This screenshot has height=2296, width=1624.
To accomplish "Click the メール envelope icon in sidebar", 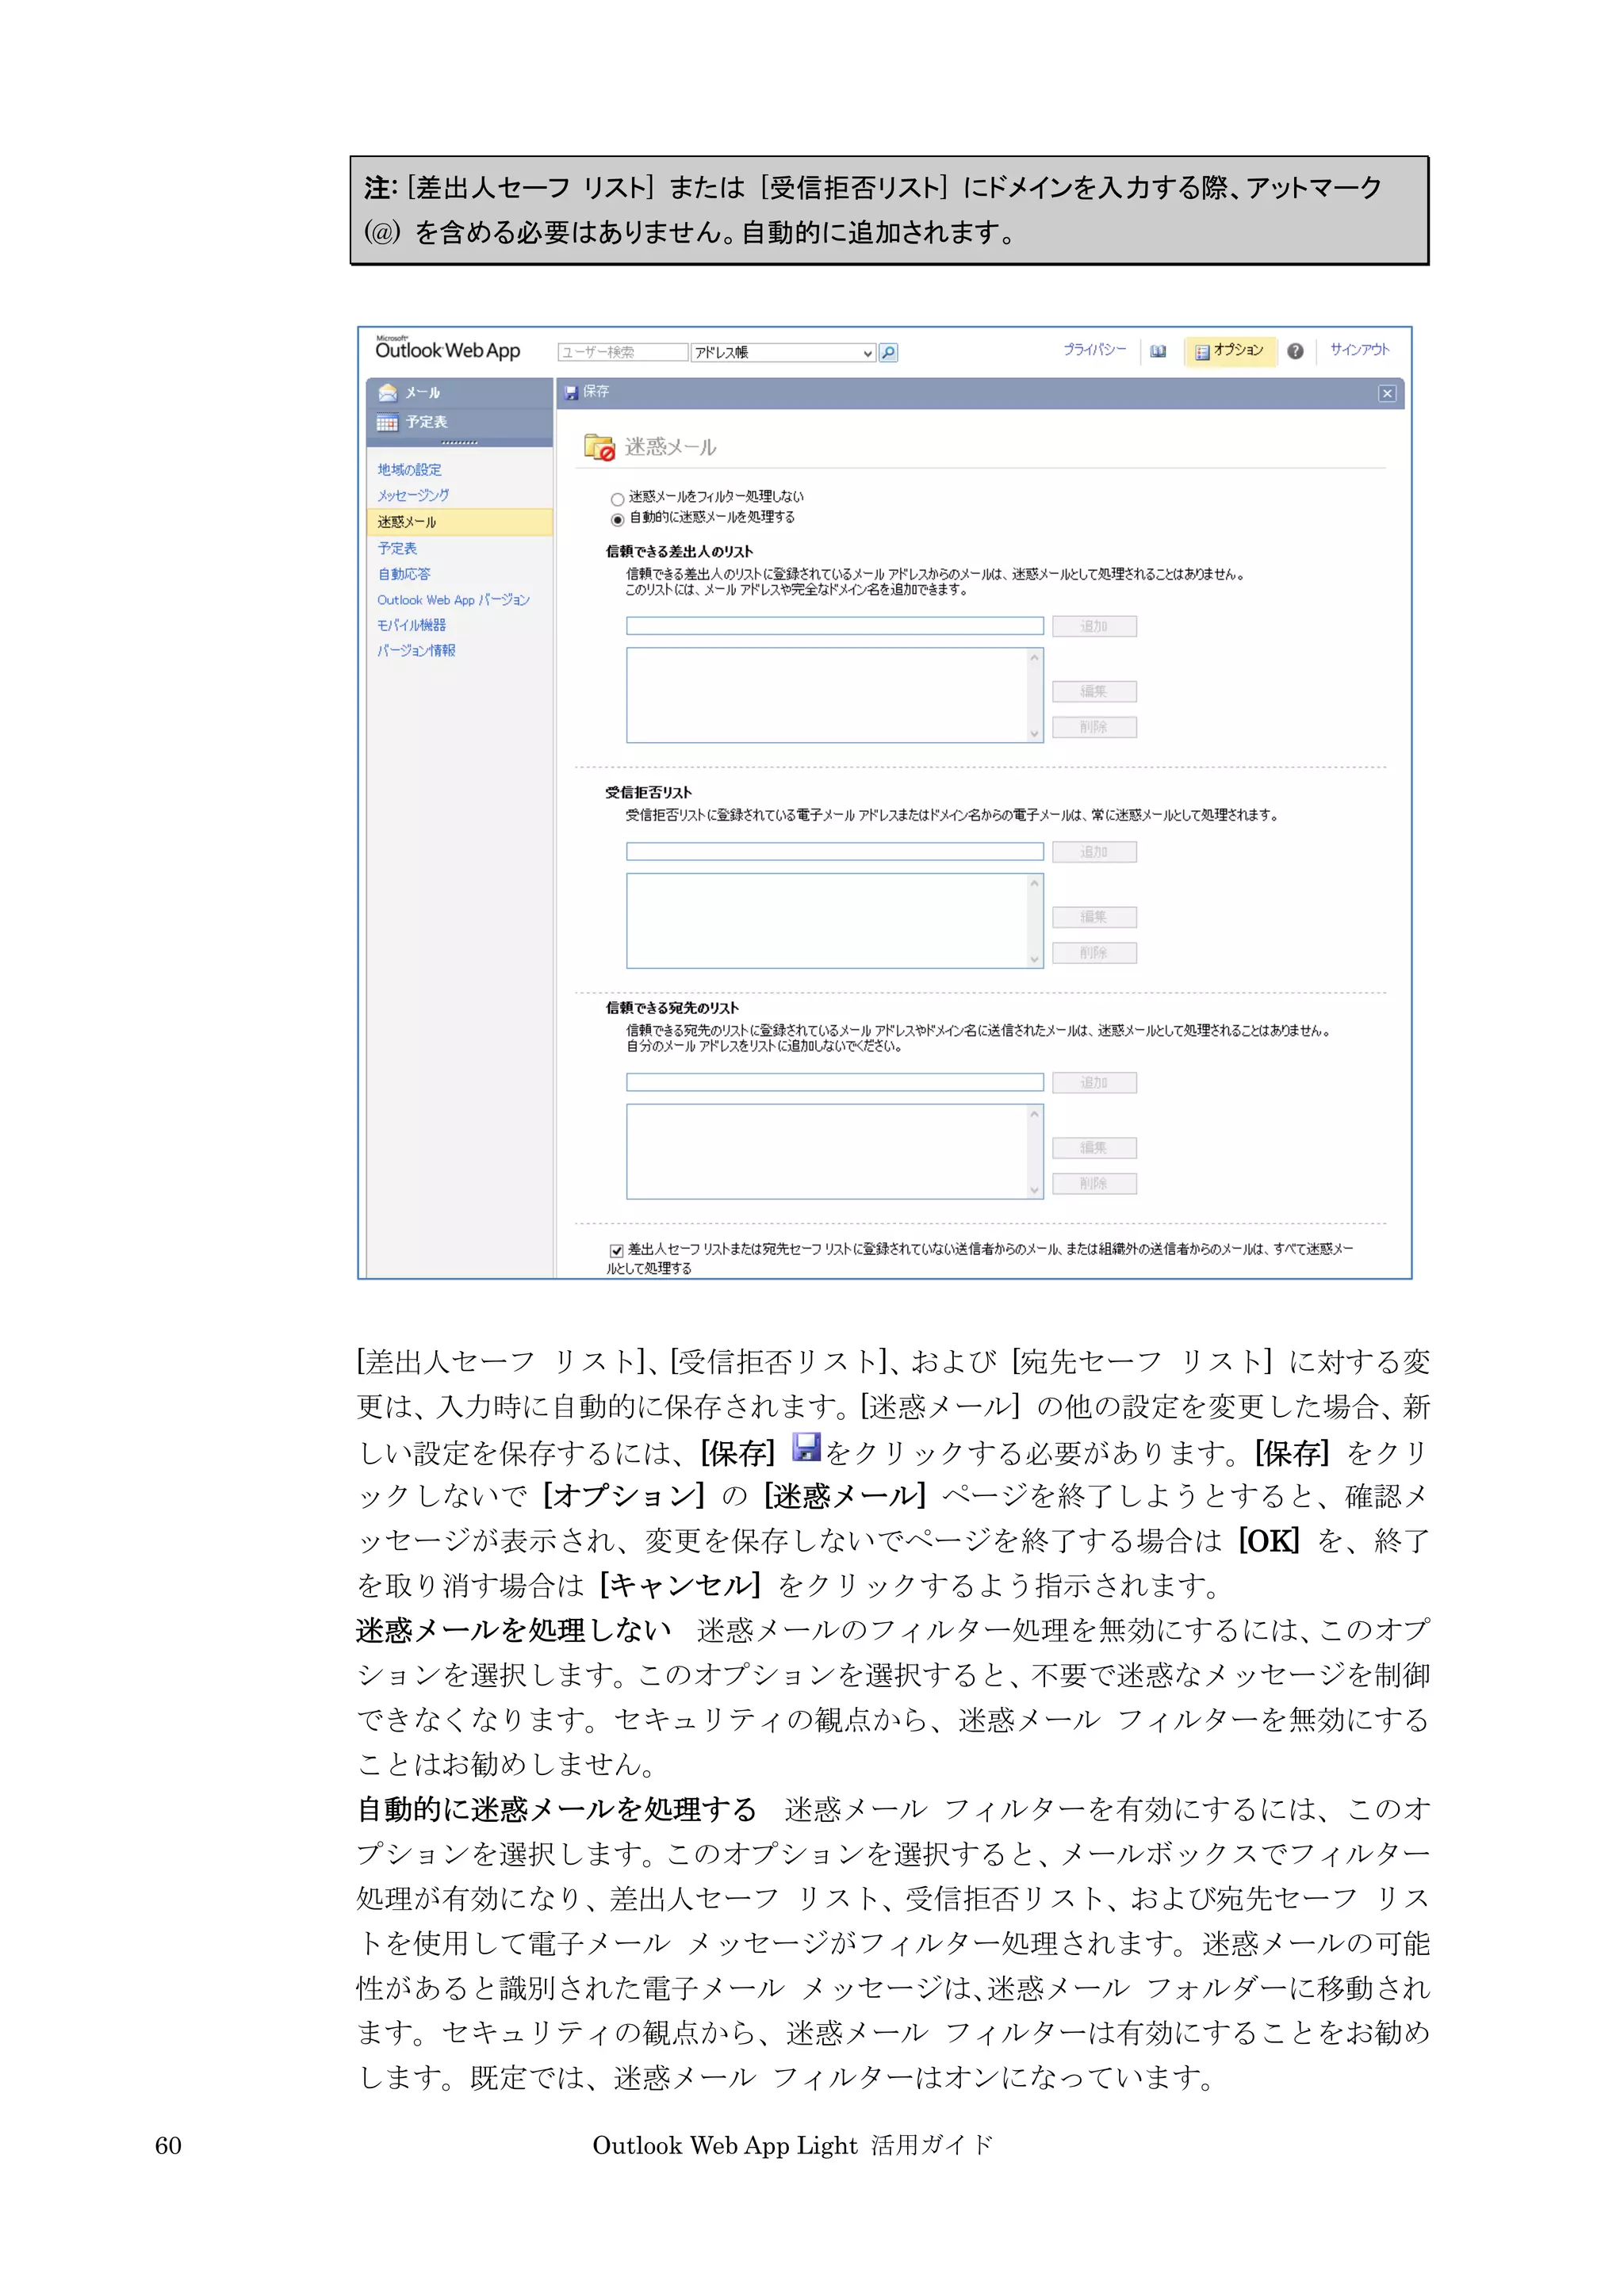I will click(388, 393).
